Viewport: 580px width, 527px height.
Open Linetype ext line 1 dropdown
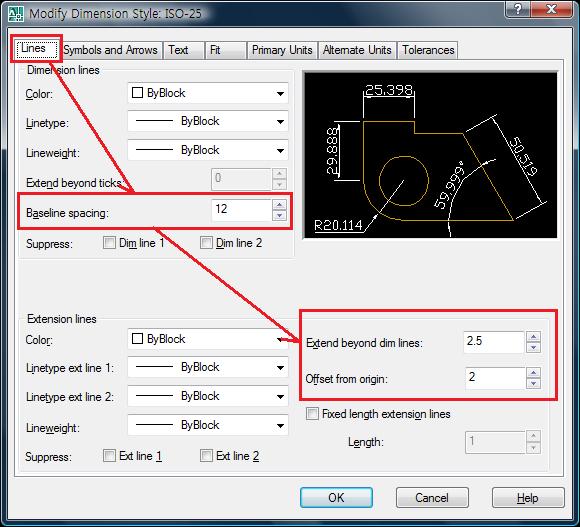[x=208, y=367]
